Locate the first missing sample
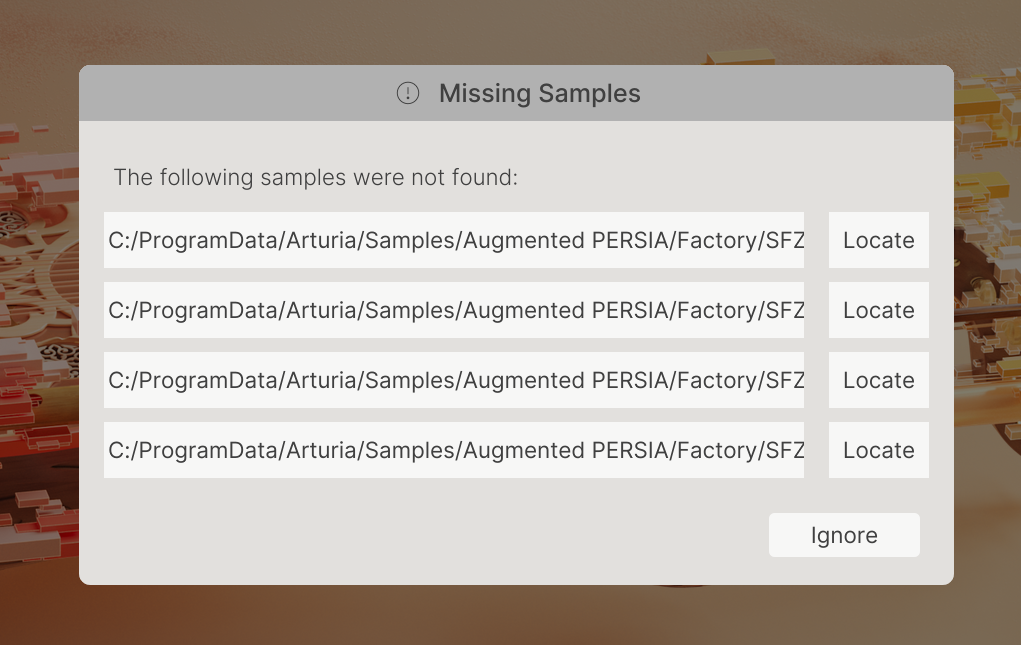The image size is (1021, 645). [x=878, y=240]
